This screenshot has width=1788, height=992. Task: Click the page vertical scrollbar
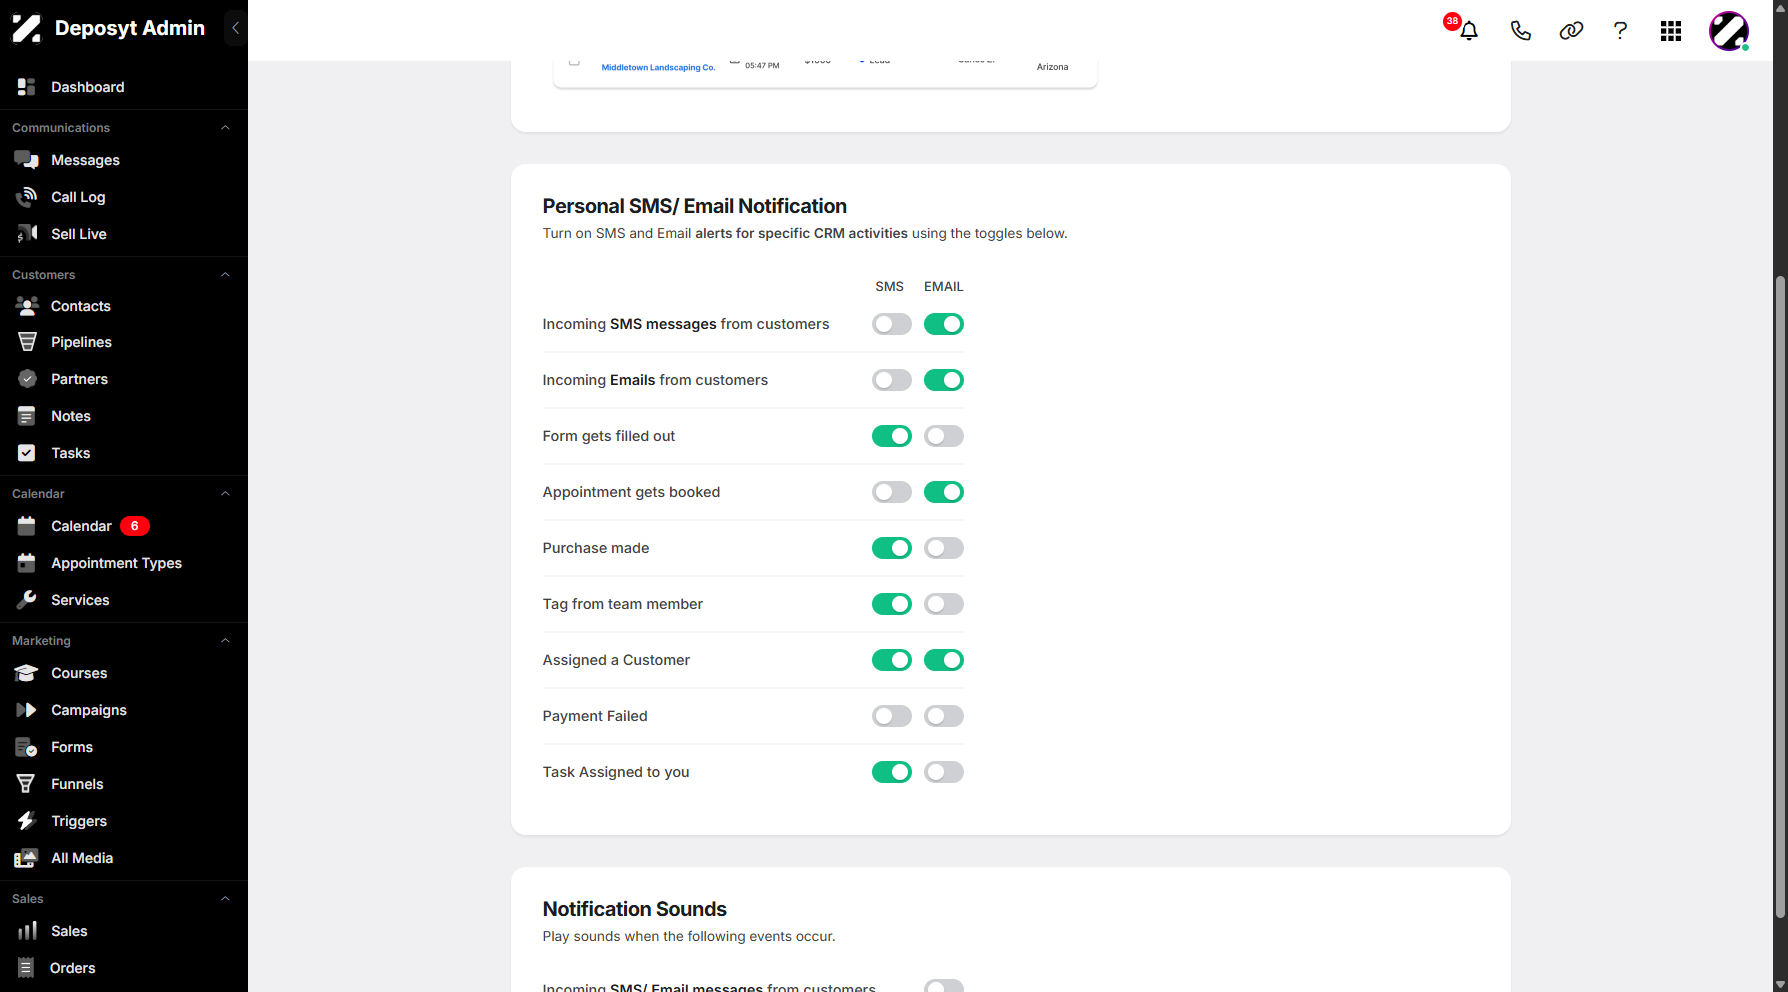[x=1780, y=596]
